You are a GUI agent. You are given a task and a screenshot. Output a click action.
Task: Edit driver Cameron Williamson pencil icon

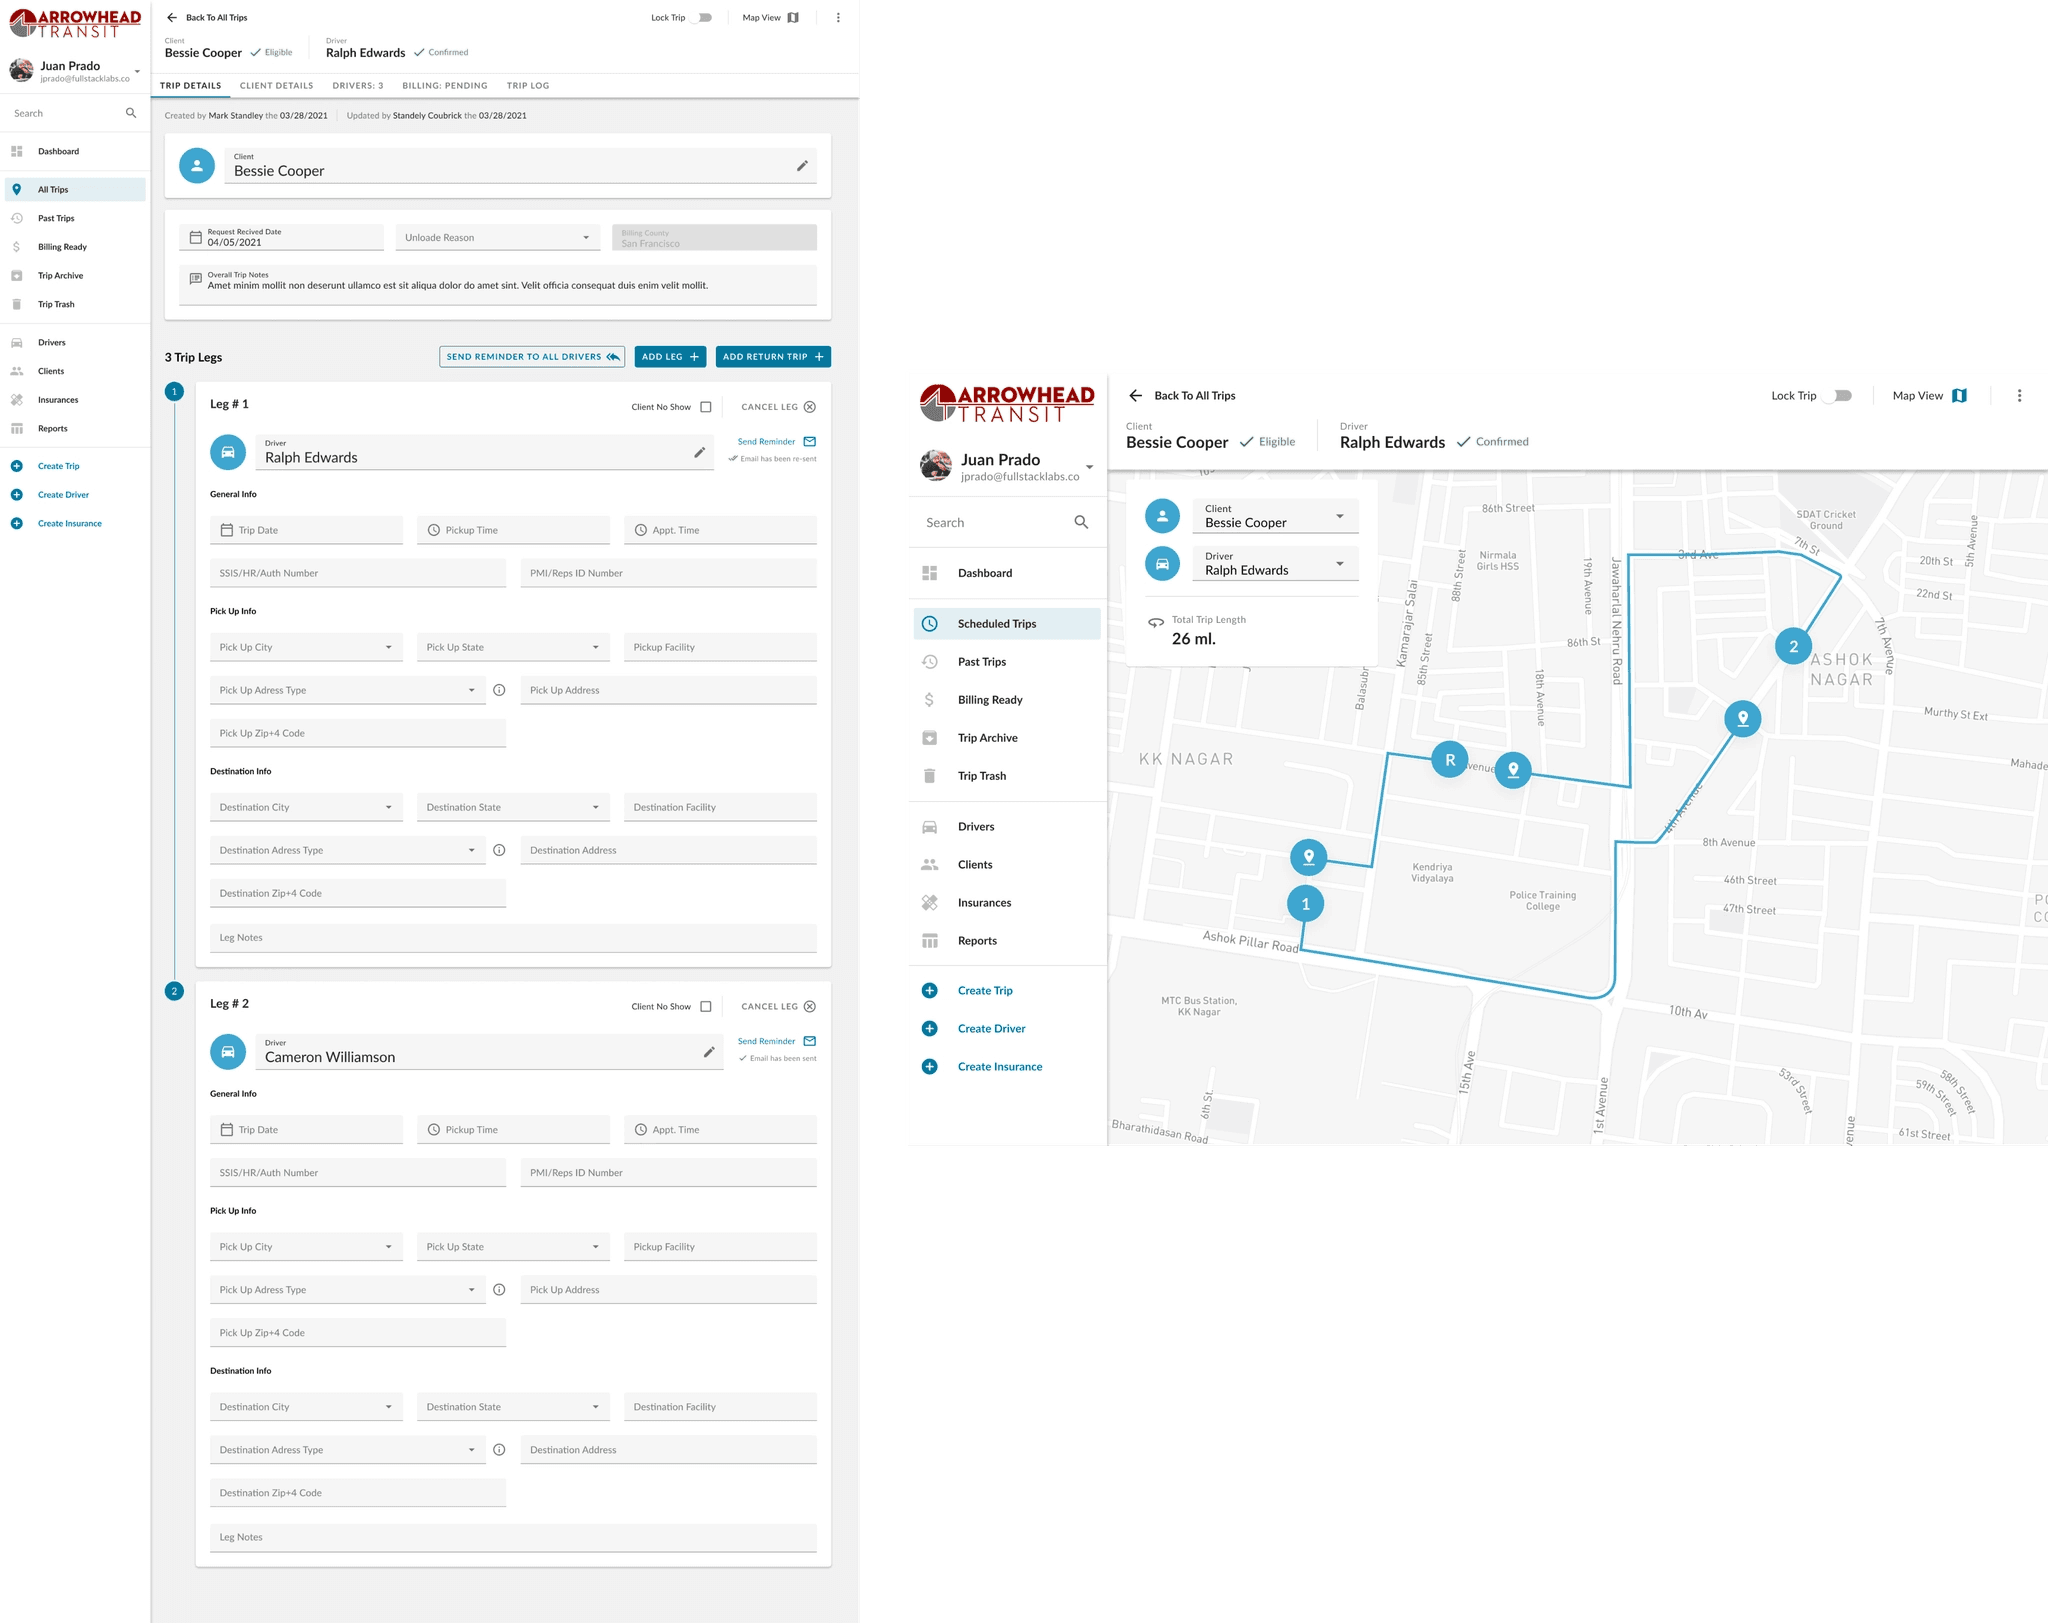coord(709,1052)
